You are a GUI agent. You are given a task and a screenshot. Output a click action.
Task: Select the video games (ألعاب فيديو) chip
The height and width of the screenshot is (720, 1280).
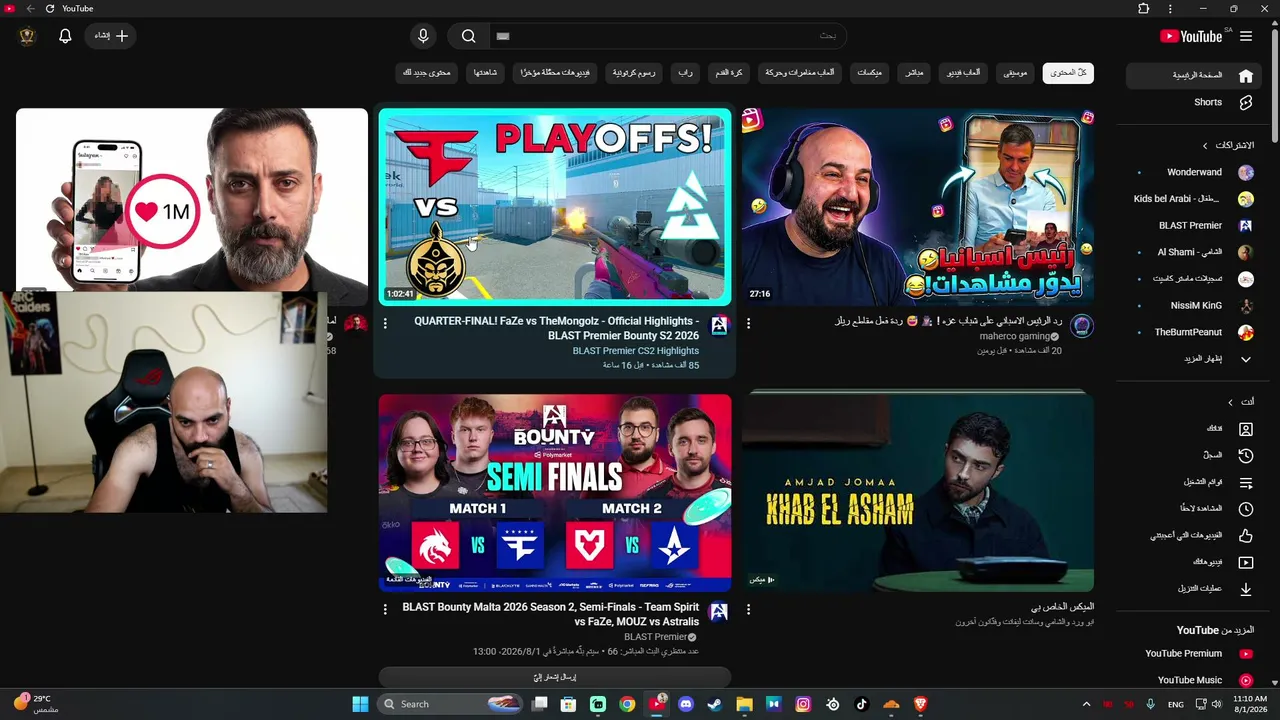[964, 73]
